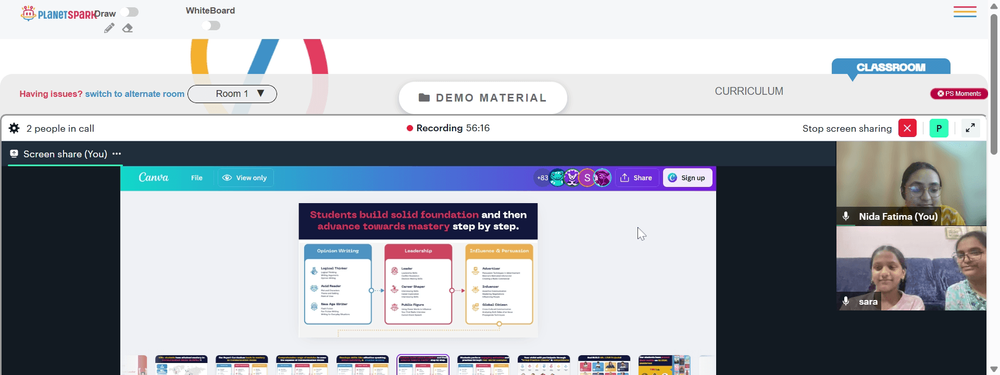Image resolution: width=1000 pixels, height=375 pixels.
Task: Click the screen share monitor icon
Action: coord(14,154)
